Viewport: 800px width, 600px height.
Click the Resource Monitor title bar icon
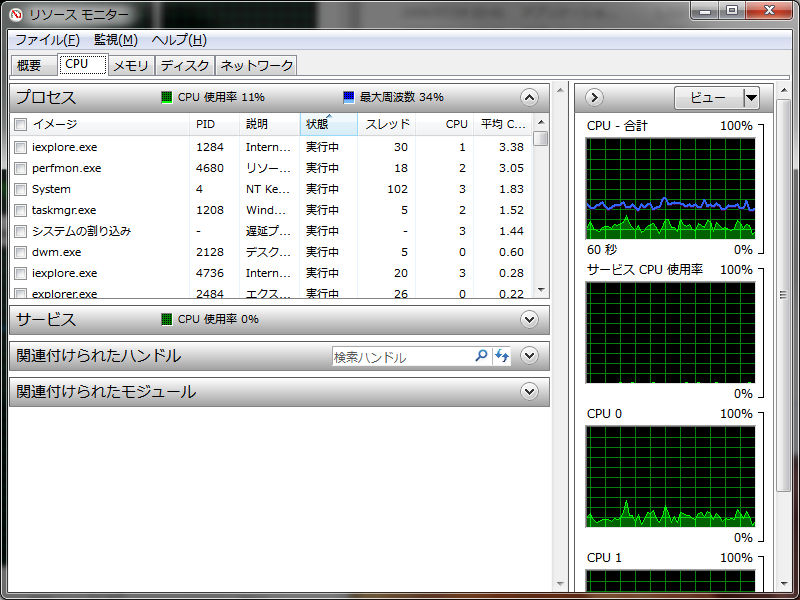tap(15, 14)
